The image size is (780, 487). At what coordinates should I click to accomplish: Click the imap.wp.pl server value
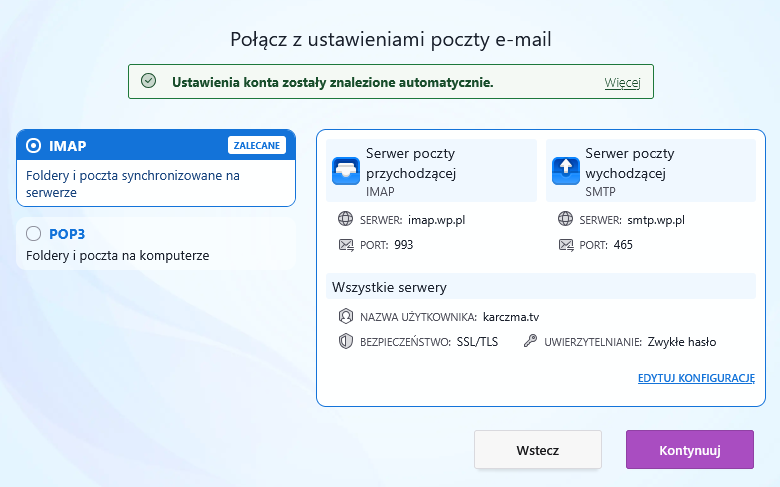(x=436, y=220)
